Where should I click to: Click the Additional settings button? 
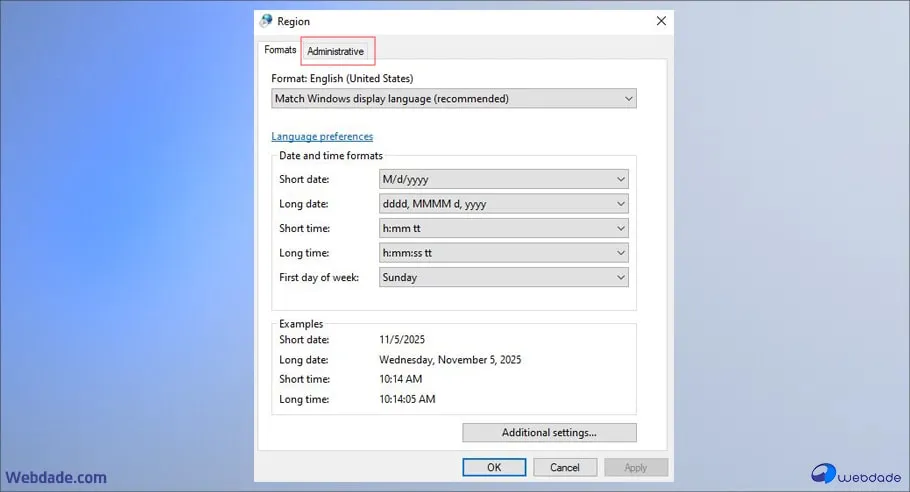(x=549, y=432)
